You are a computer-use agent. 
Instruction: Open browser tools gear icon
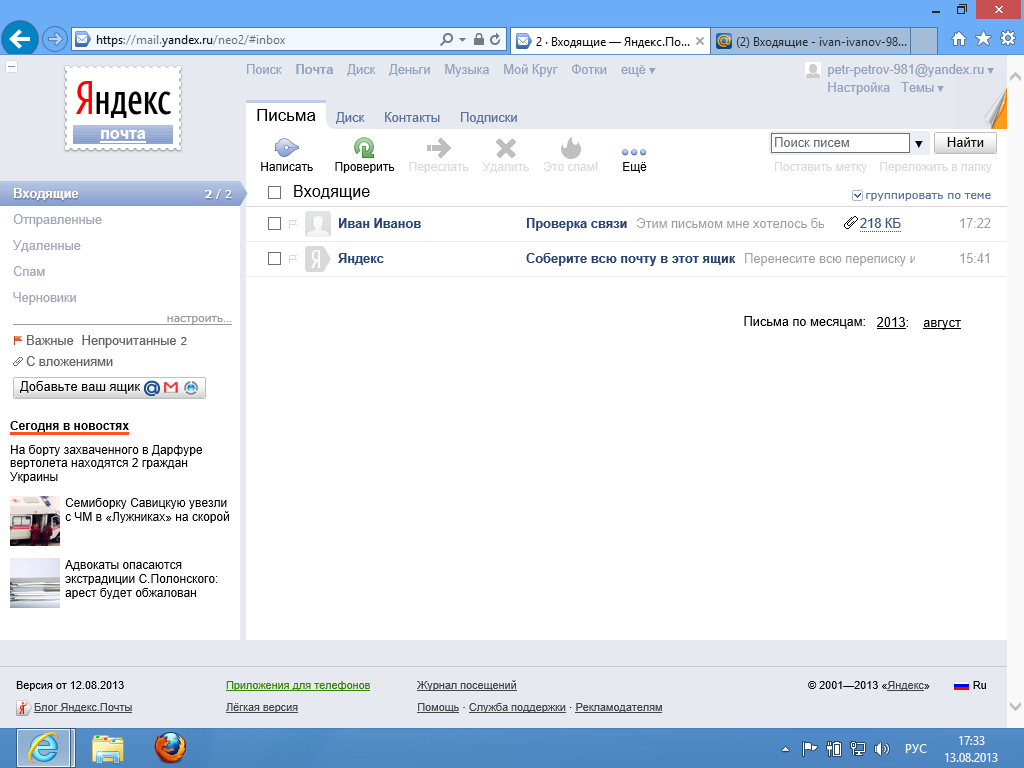click(1008, 39)
